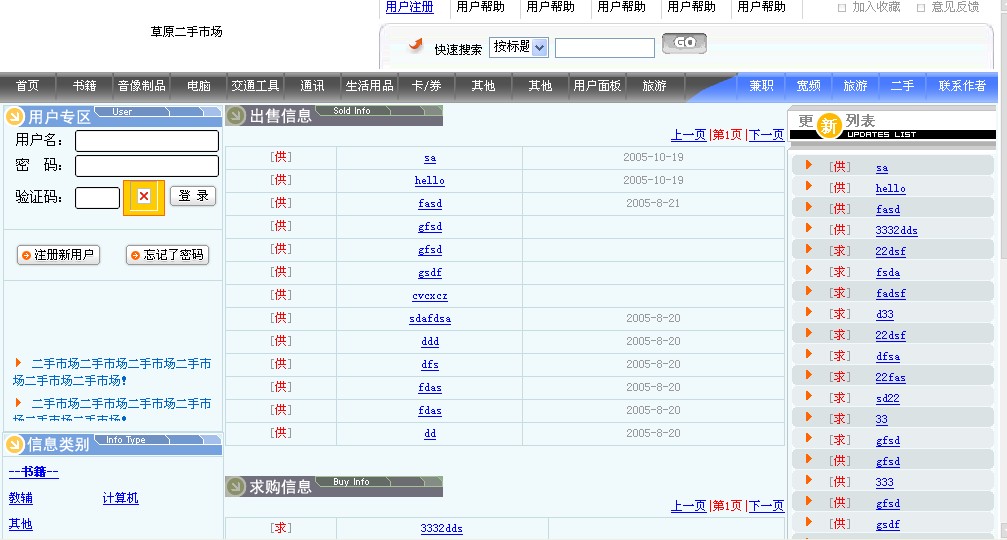Focus the quick search text box
1007x540 pixels.
click(x=605, y=48)
